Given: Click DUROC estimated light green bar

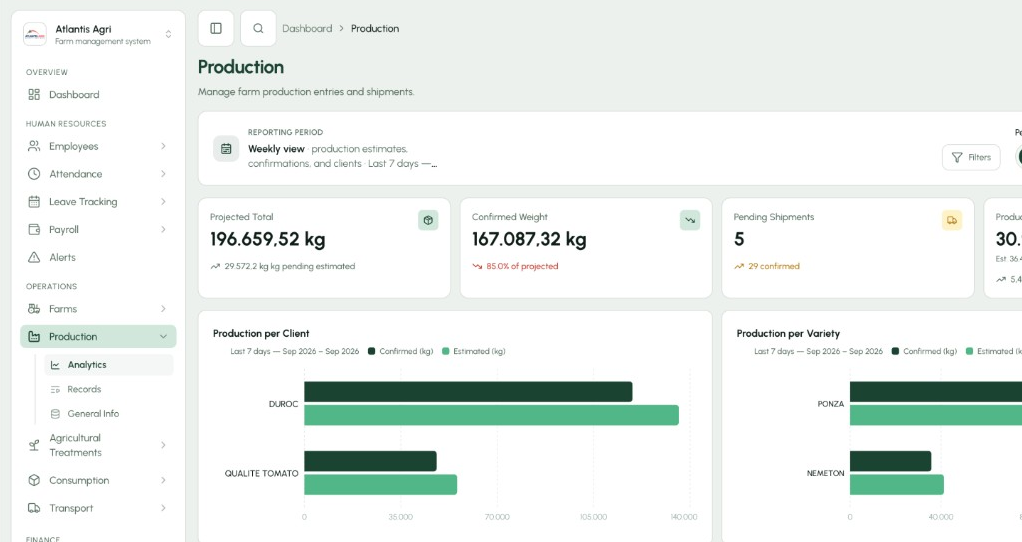Looking at the screenshot, I should (x=491, y=415).
